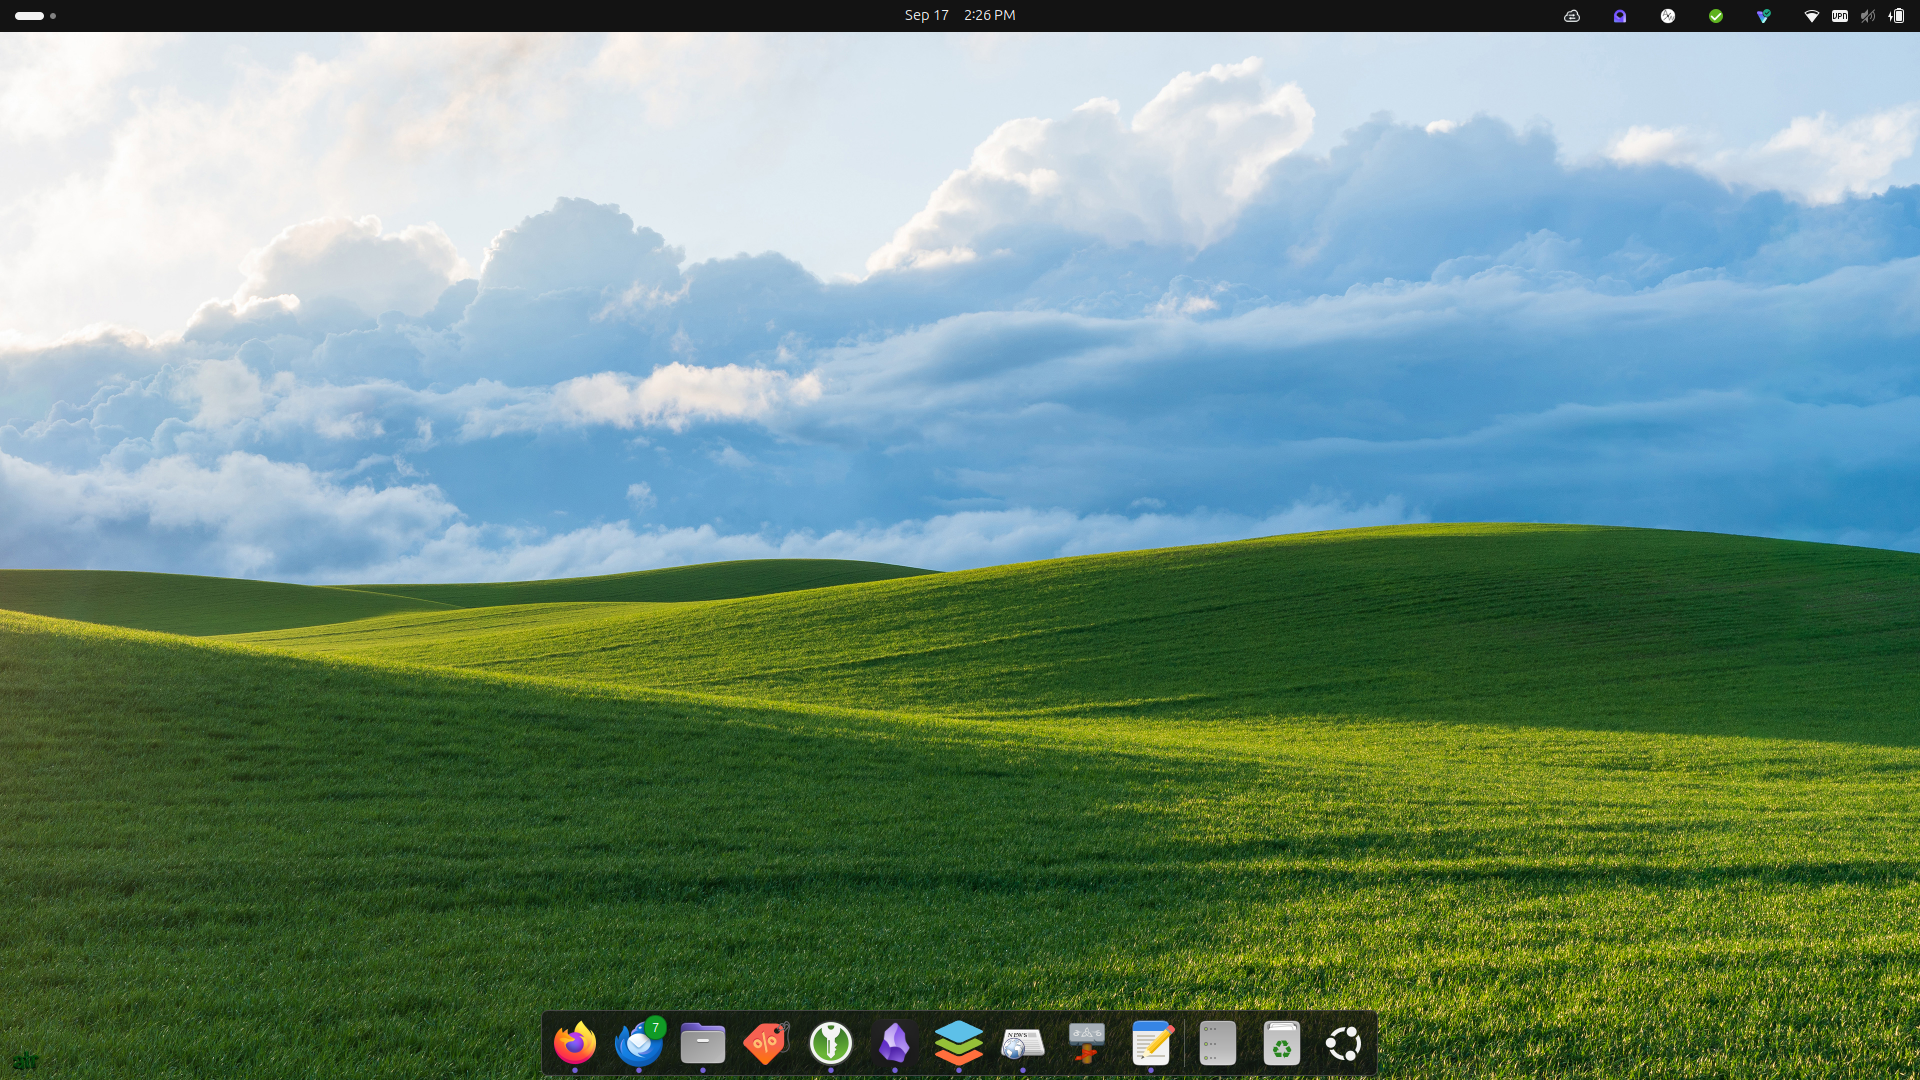Launch the newspaper news reader app
Viewport: 1920px width, 1080px height.
pos(1023,1044)
